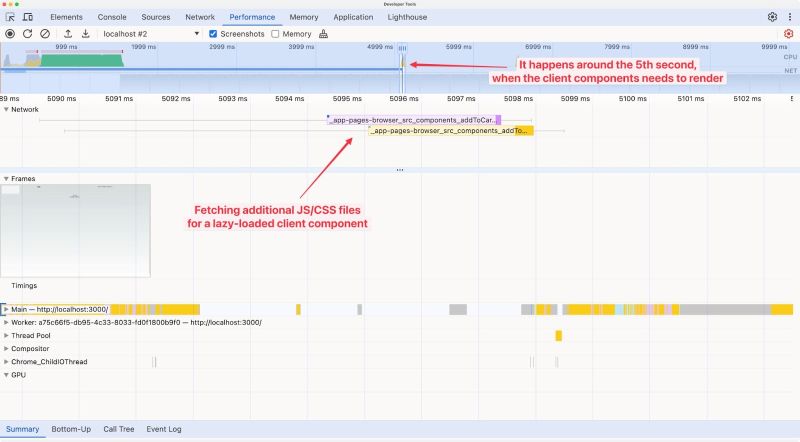Toggle the device toolbar icon
The height and width of the screenshot is (442, 800).
pos(28,17)
